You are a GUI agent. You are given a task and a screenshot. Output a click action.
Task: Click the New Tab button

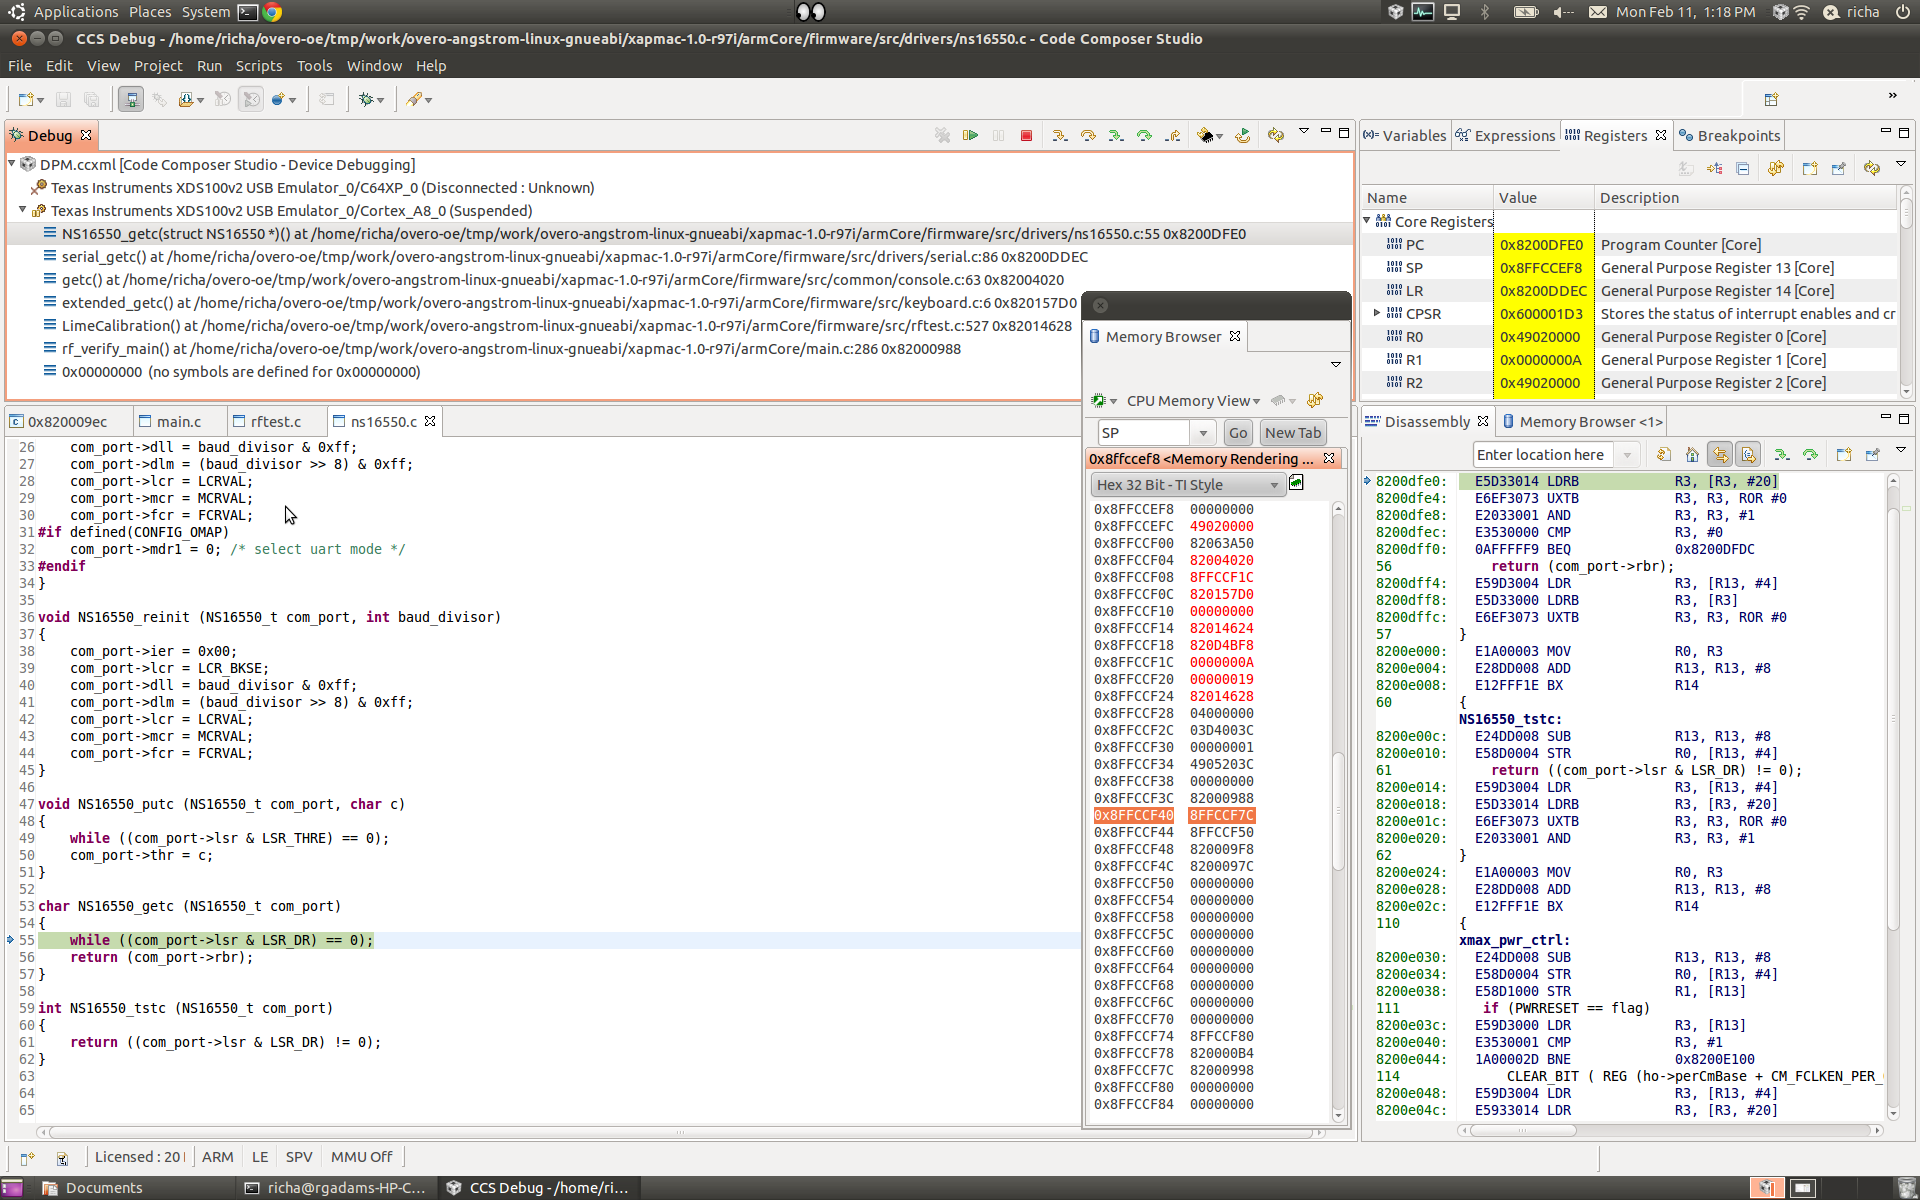[x=1292, y=433]
